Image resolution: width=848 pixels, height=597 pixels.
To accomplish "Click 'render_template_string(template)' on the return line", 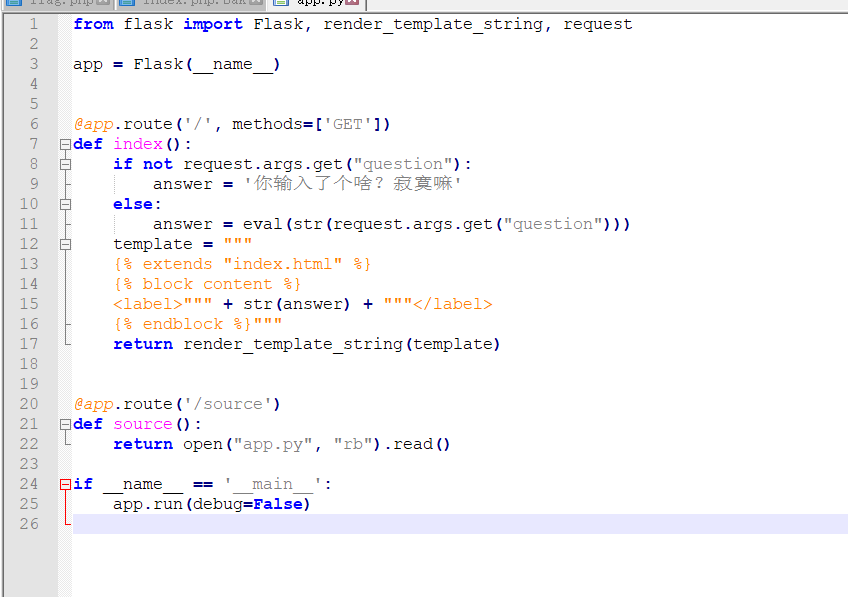I will pos(342,344).
